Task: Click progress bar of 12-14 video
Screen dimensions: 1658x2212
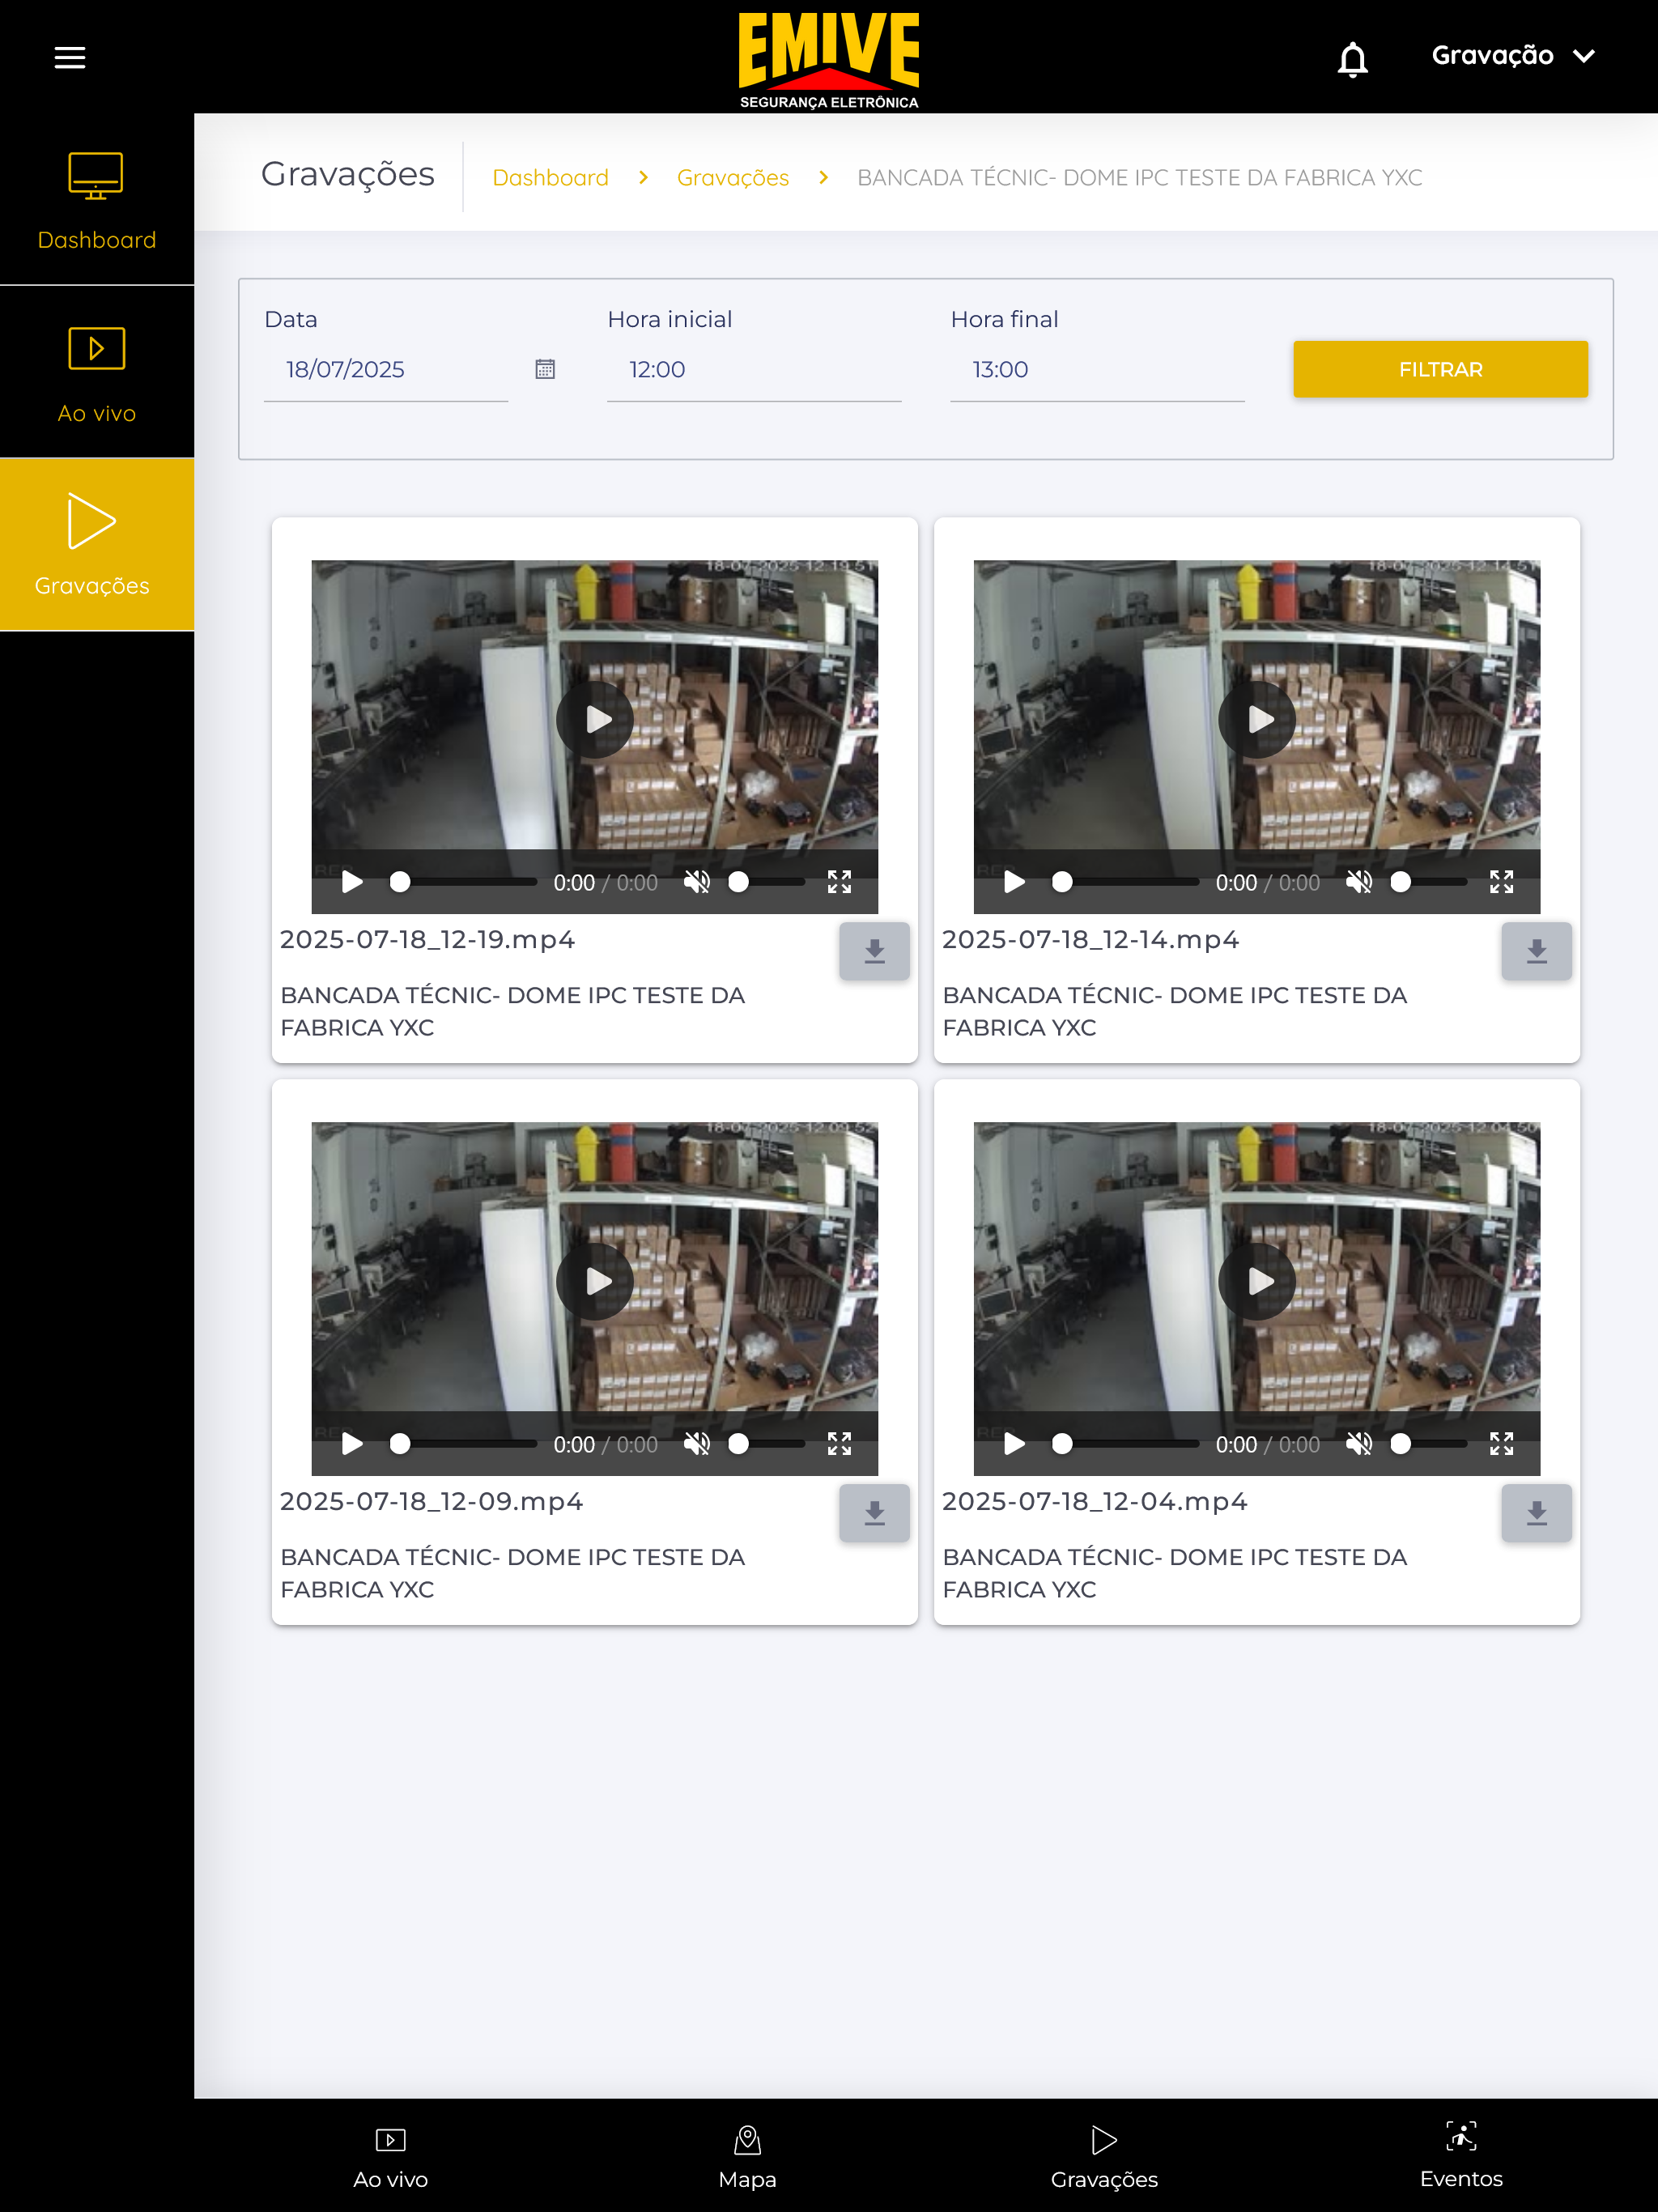Action: [1125, 882]
